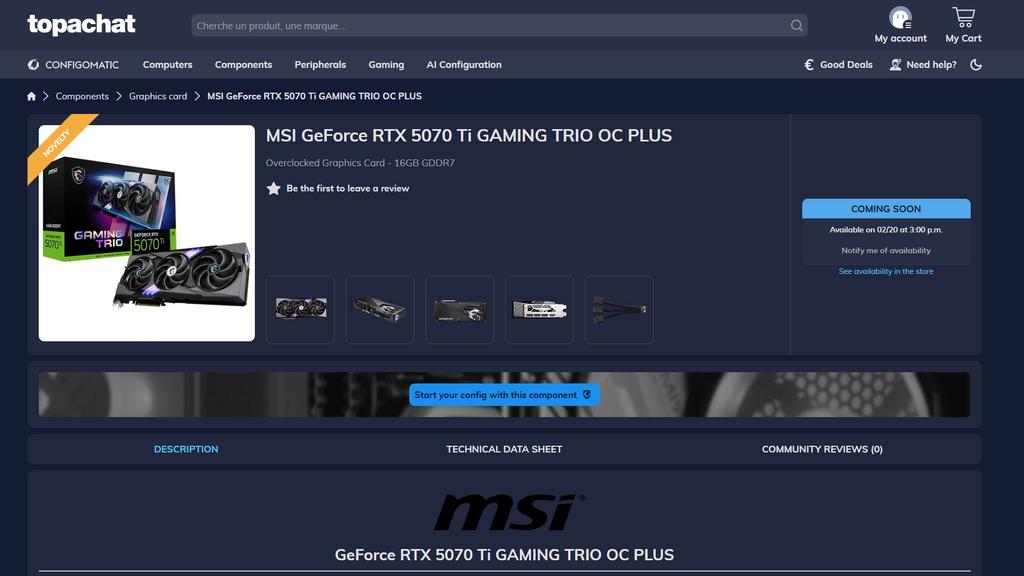The height and width of the screenshot is (576, 1024).
Task: Open My account avatar icon
Action: (900, 18)
